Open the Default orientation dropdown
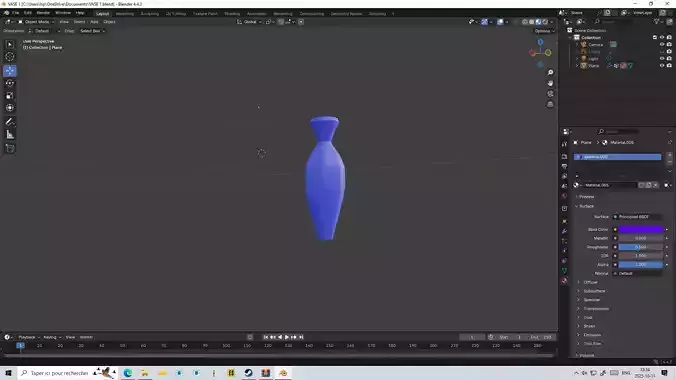This screenshot has height=380, width=676. click(44, 31)
